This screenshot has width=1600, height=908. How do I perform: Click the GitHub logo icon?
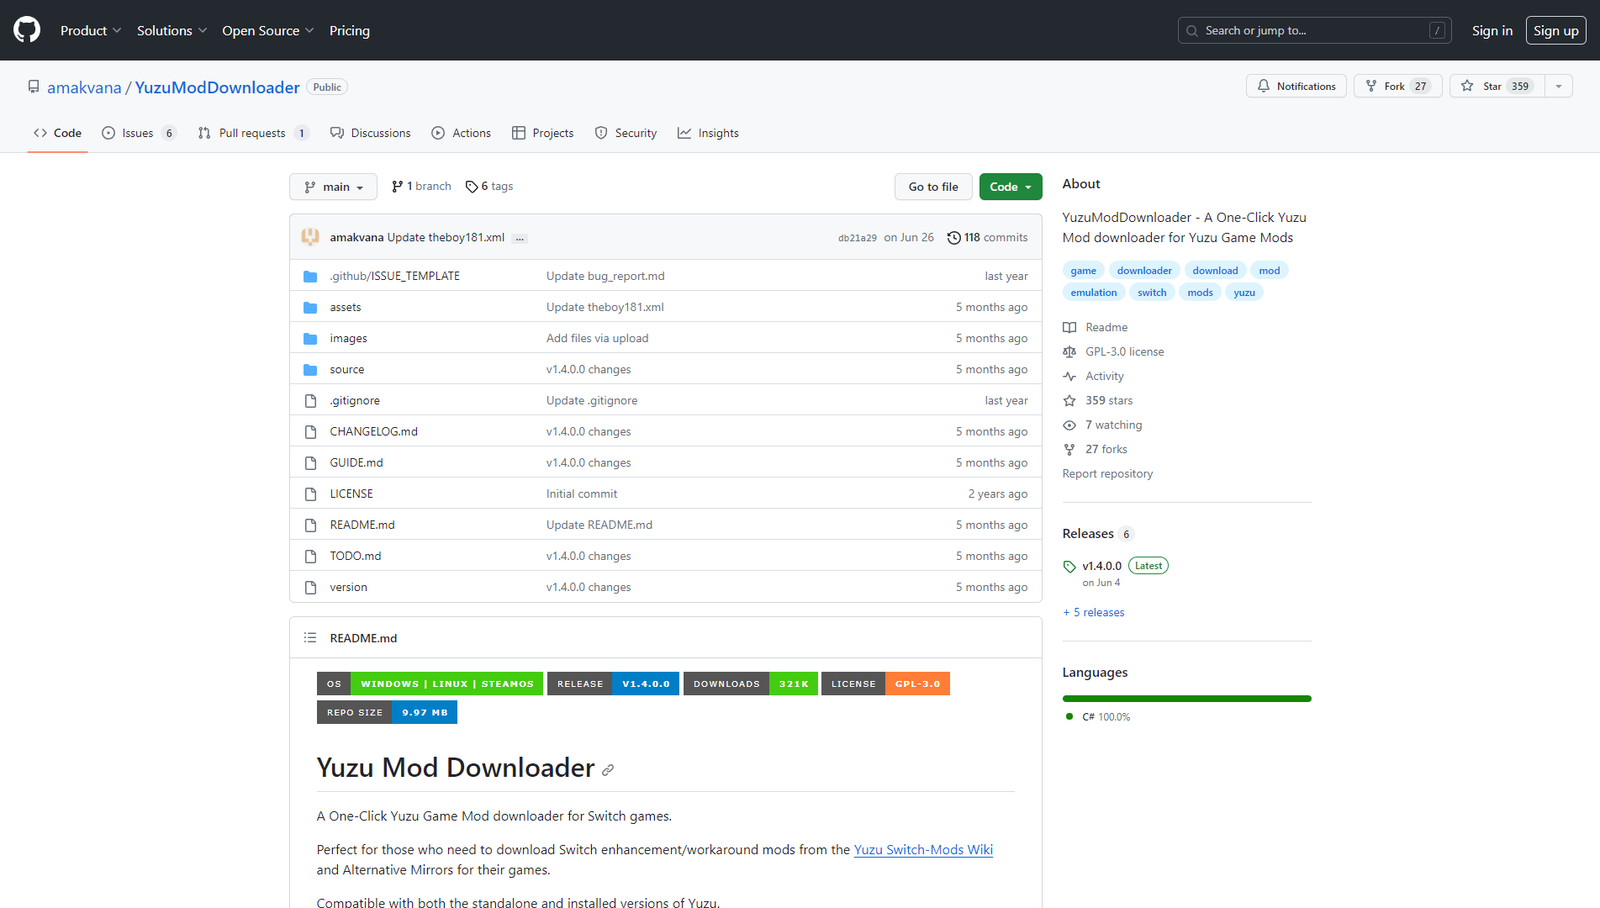(x=27, y=30)
